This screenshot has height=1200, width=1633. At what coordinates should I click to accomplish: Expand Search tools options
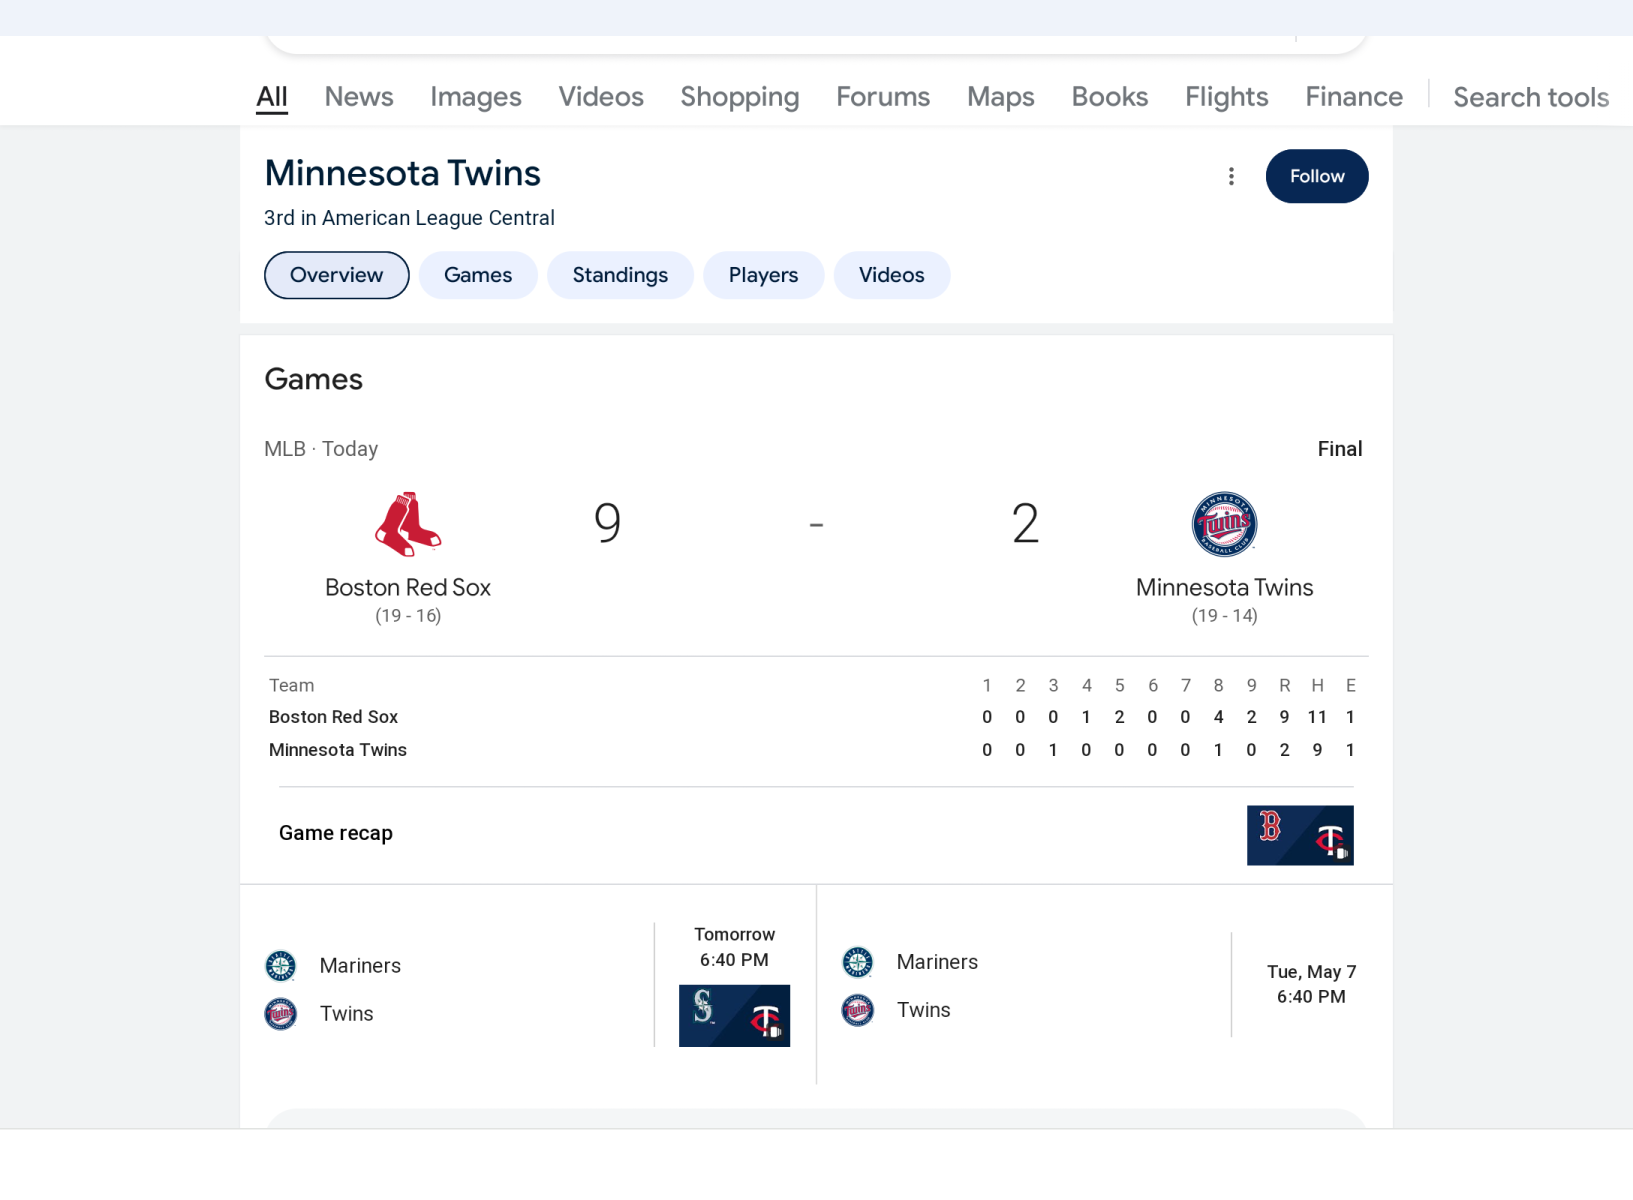click(x=1530, y=97)
